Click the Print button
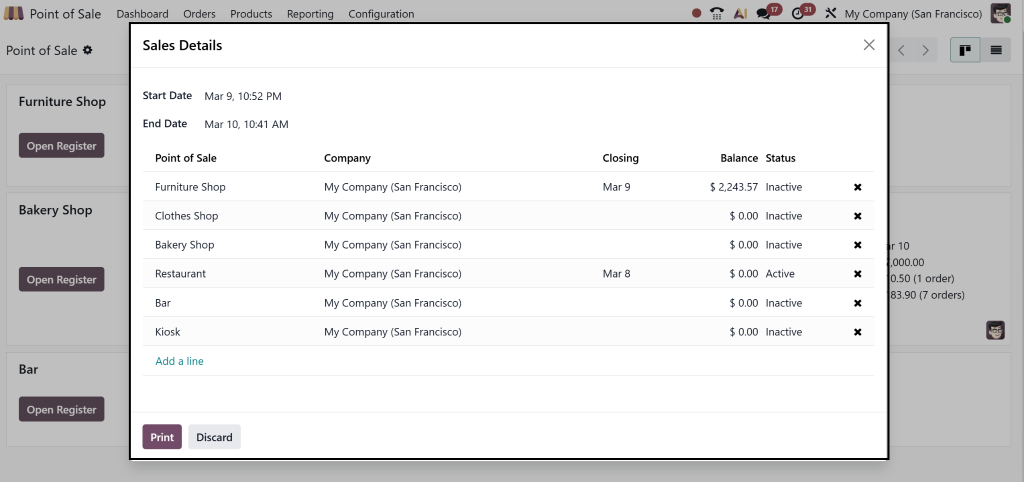 (162, 437)
